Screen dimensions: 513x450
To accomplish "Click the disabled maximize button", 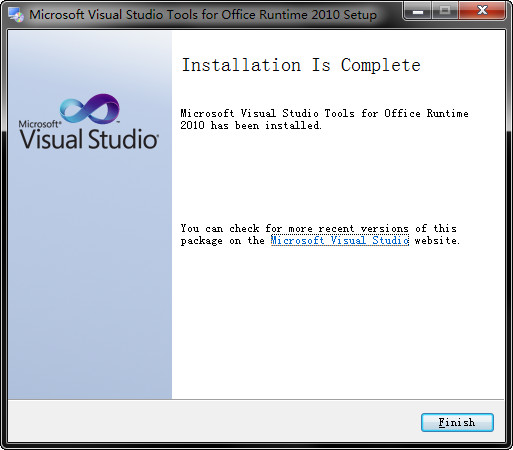I will [x=445, y=11].
